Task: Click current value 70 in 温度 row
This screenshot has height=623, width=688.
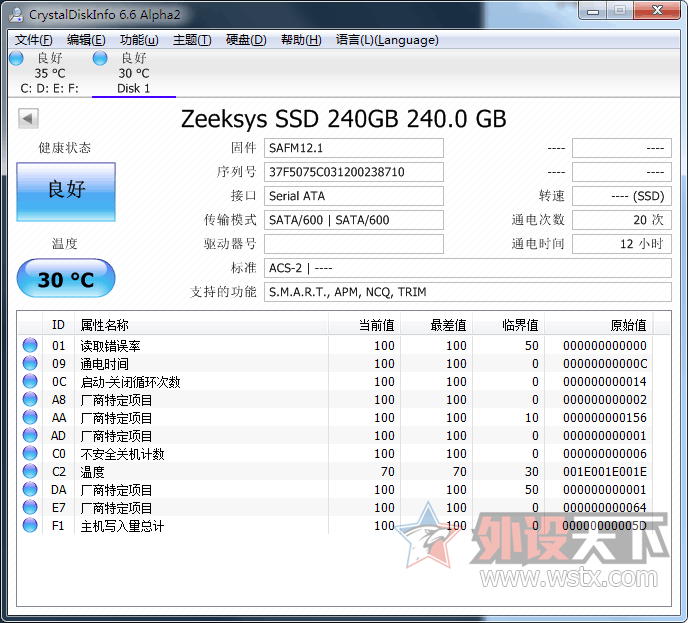Action: pos(388,472)
